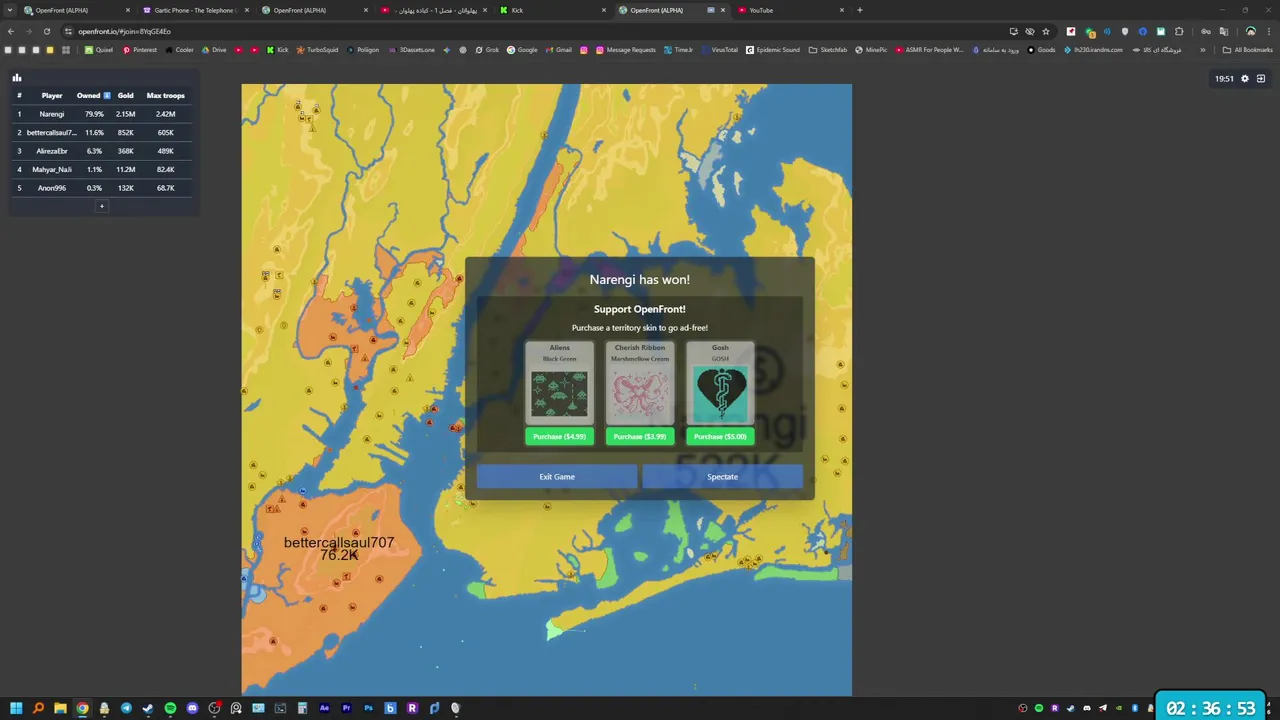Open Photoshop from taskbar
Viewport: 1280px width, 720px height.
pyautogui.click(x=368, y=708)
